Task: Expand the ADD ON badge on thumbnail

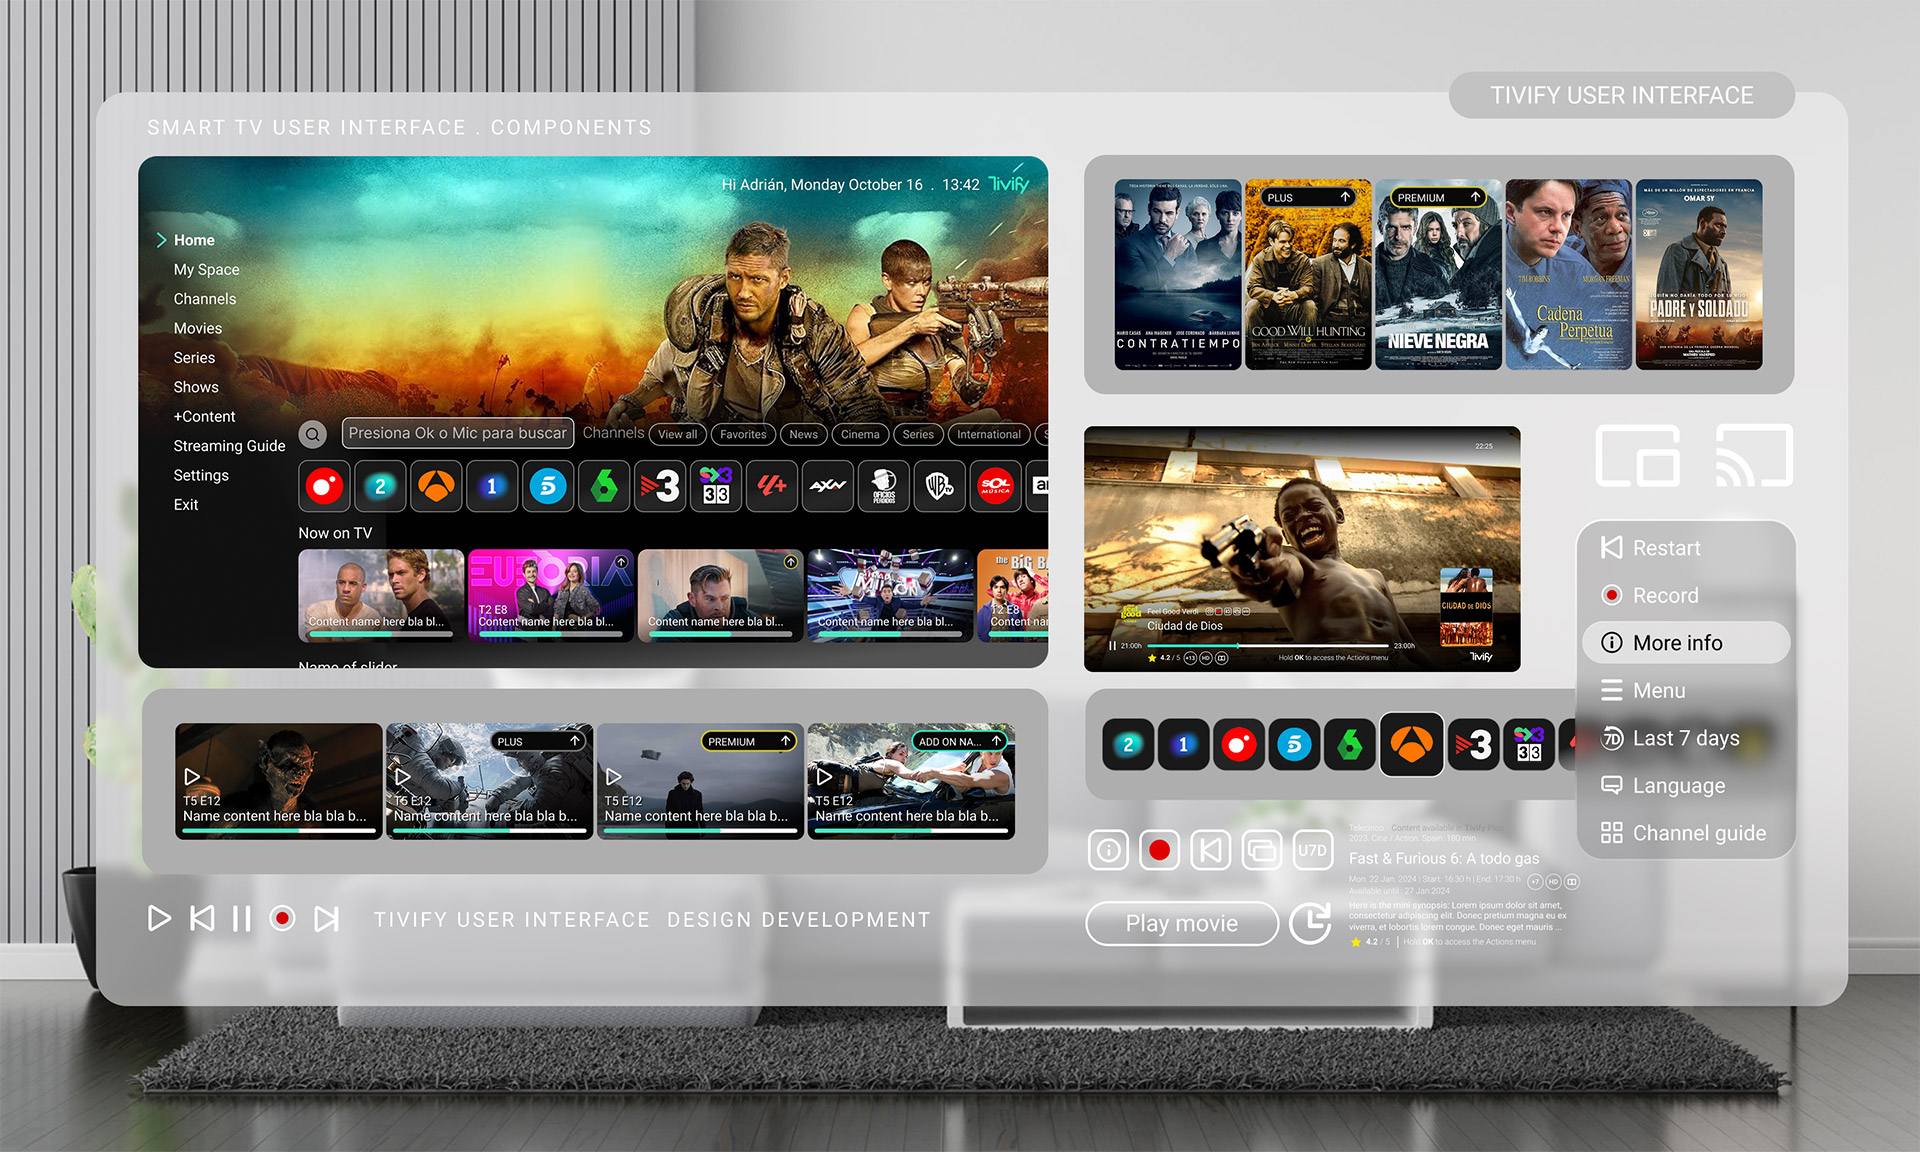Action: [959, 741]
